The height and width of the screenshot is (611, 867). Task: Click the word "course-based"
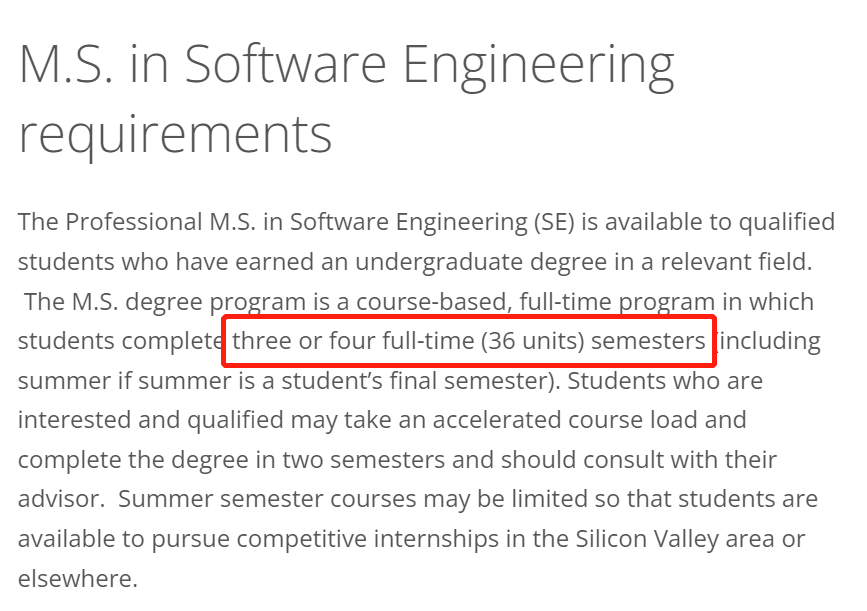431,302
